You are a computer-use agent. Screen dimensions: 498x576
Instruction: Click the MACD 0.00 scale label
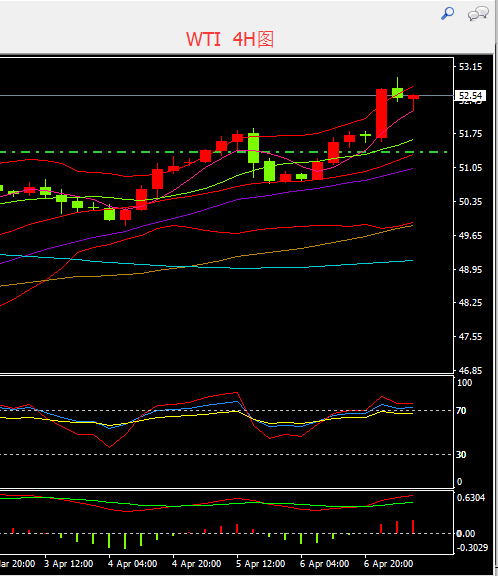coord(465,533)
